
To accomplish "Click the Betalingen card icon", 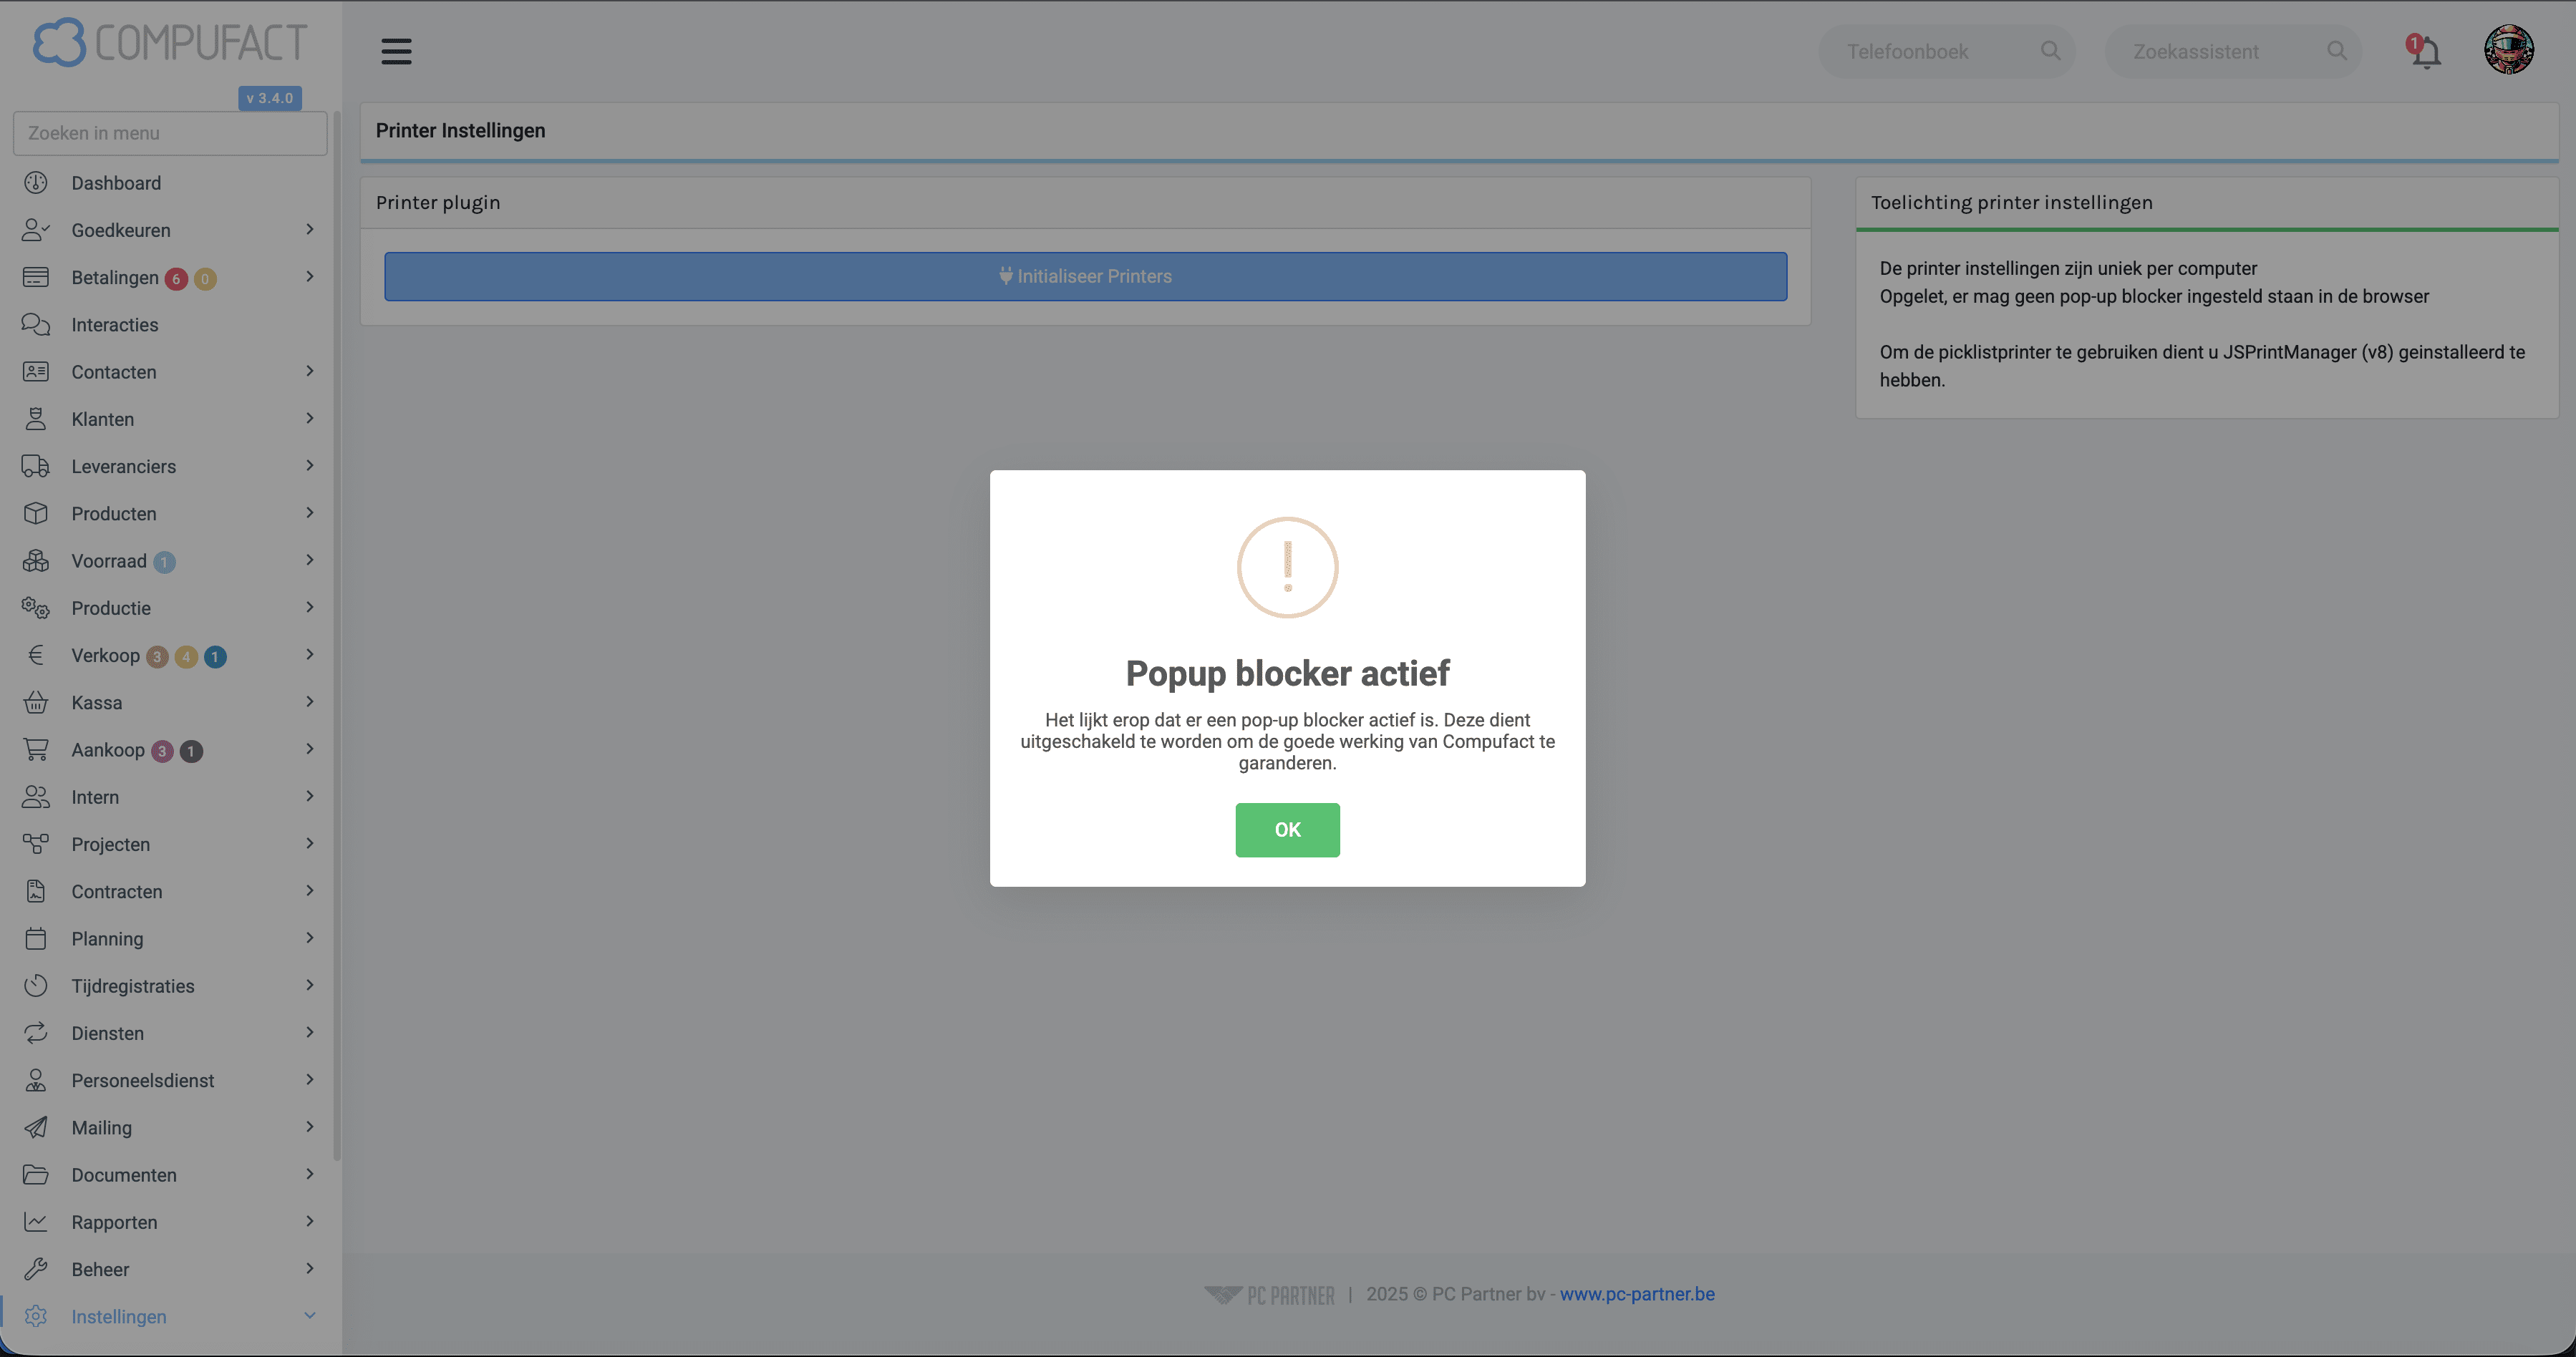I will (36, 277).
